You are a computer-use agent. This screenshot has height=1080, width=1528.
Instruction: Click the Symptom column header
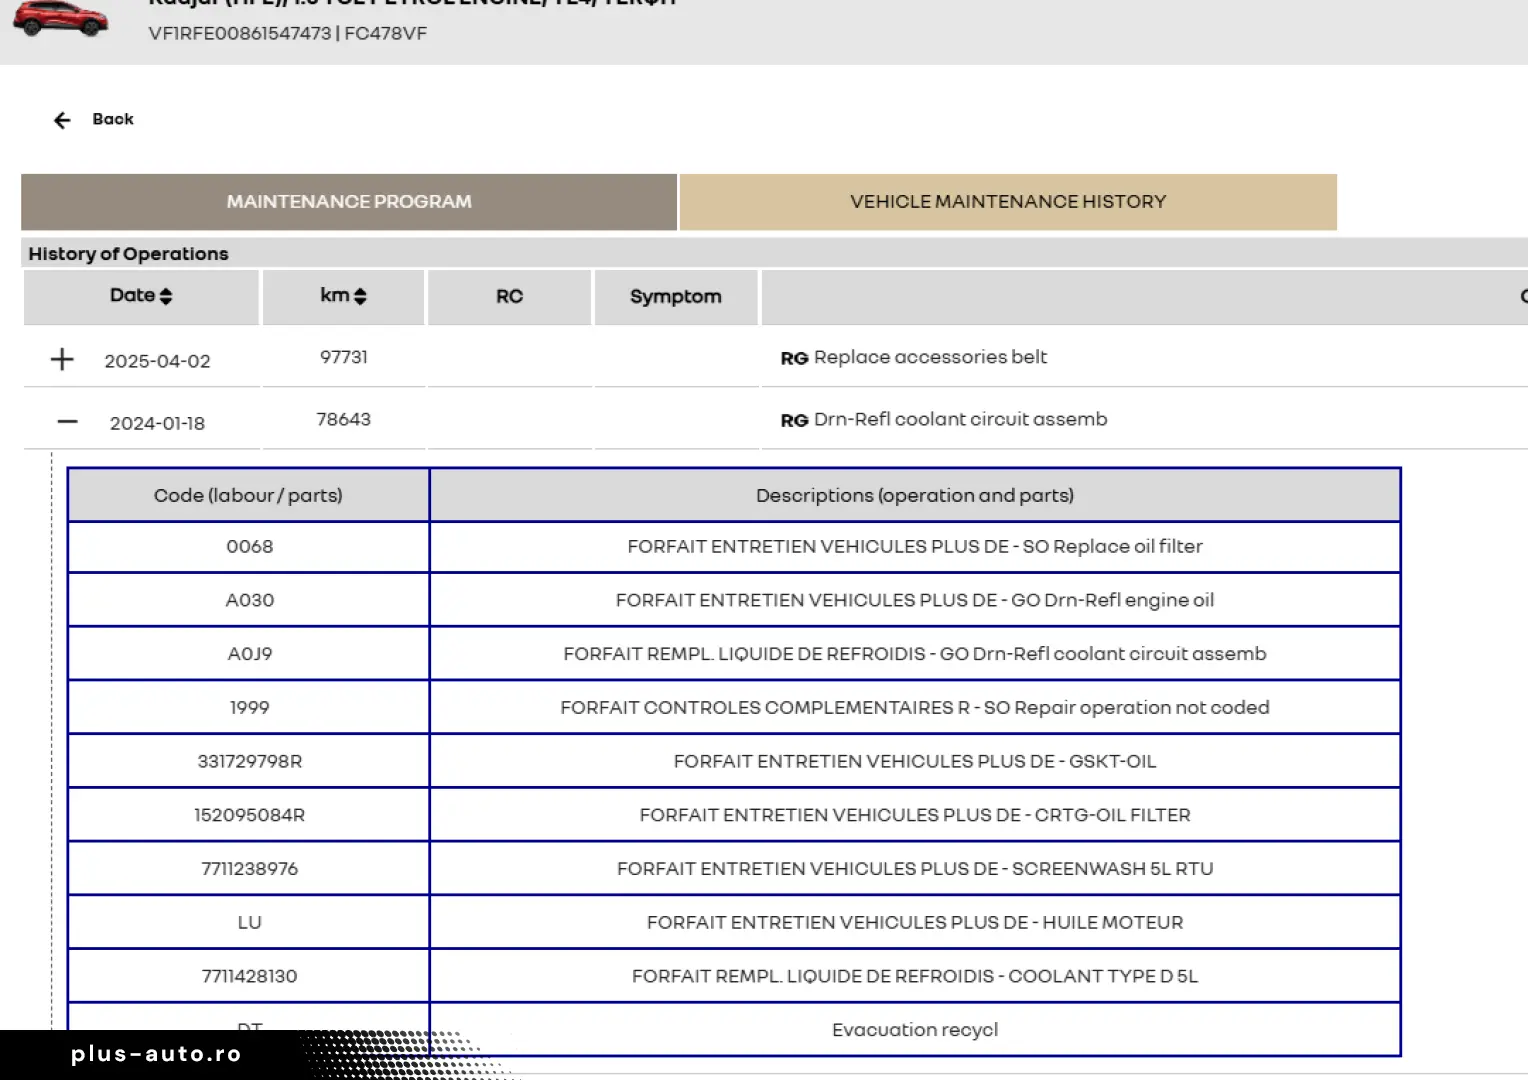[675, 297]
